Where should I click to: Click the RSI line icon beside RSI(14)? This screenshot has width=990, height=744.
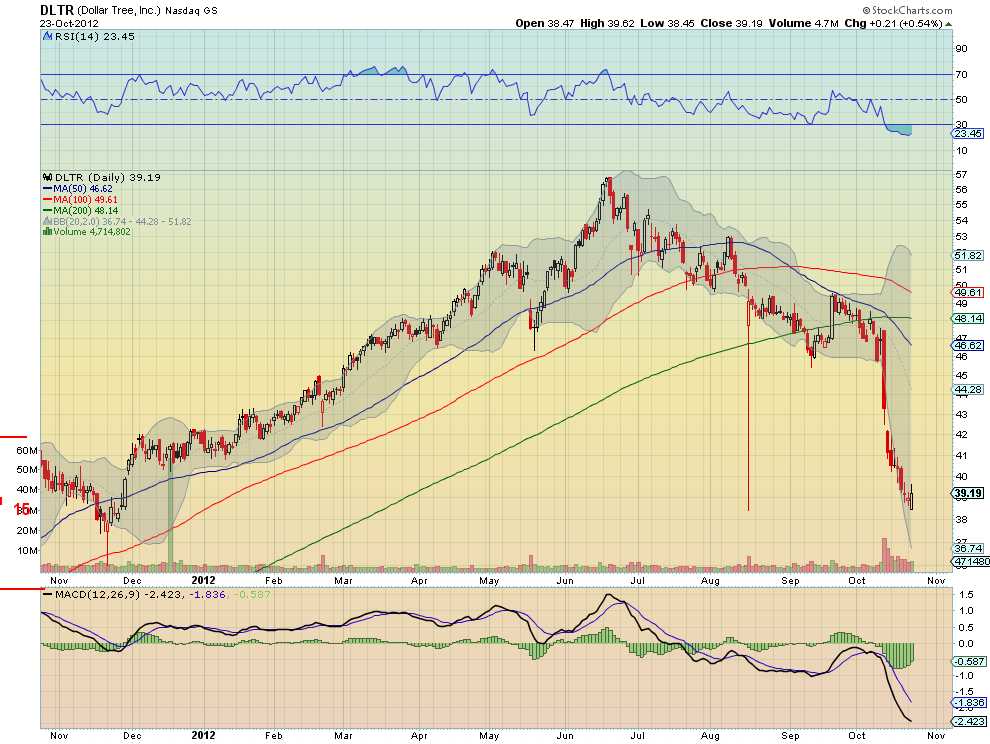tap(47, 37)
